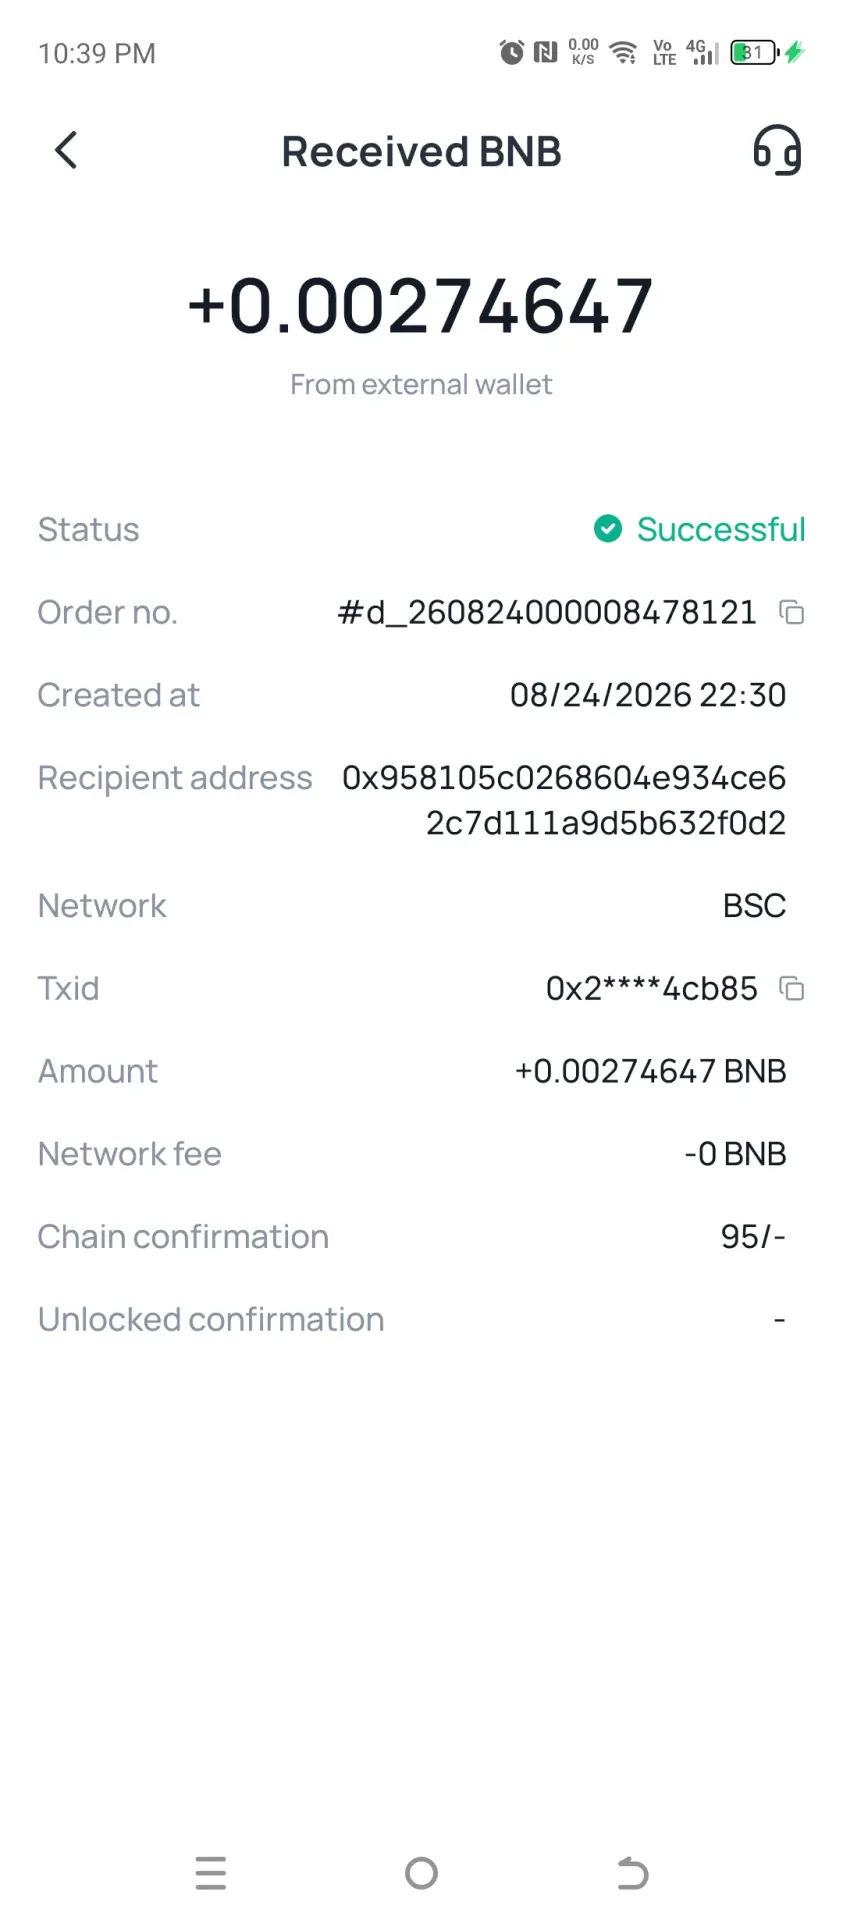Viewport: 843px width, 1920px height.
Task: Tap the Android recent apps menu icon
Action: tap(211, 1873)
